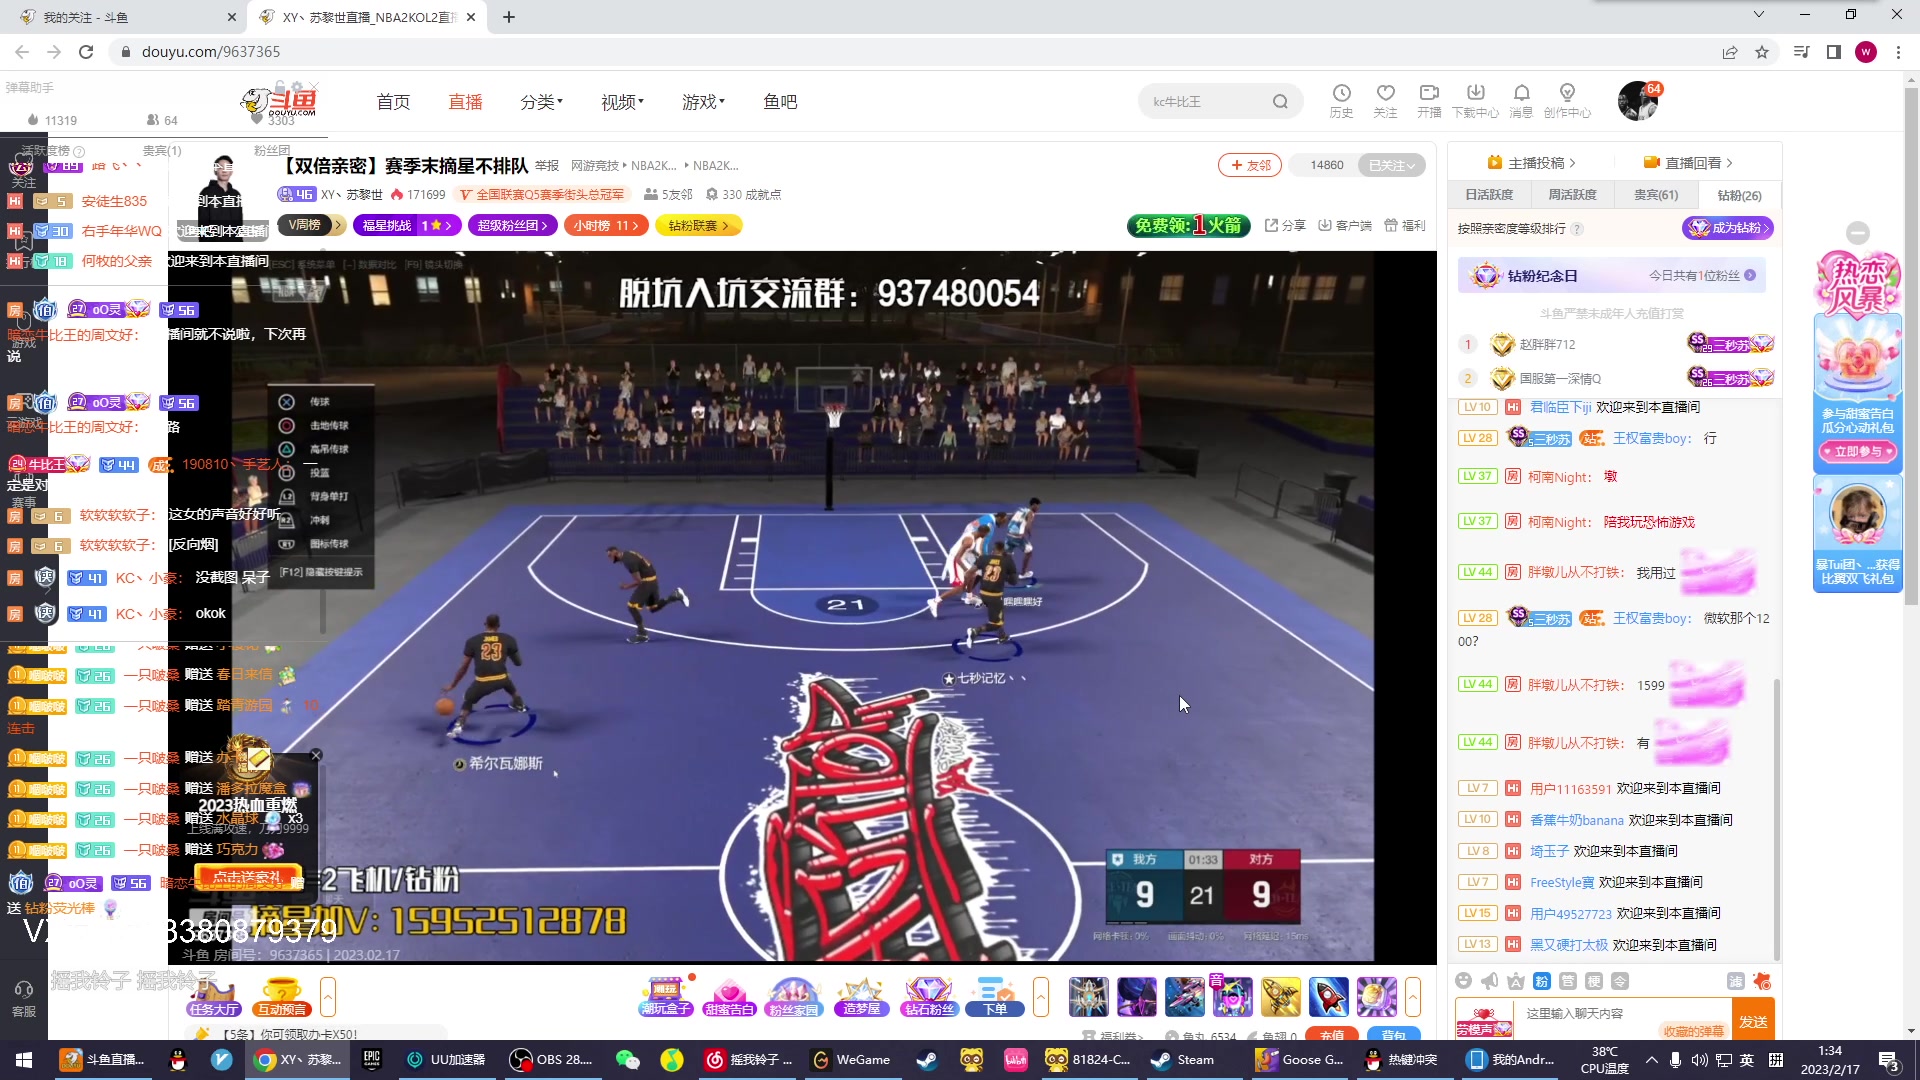Open the user avatar with 64 badge

(1638, 101)
